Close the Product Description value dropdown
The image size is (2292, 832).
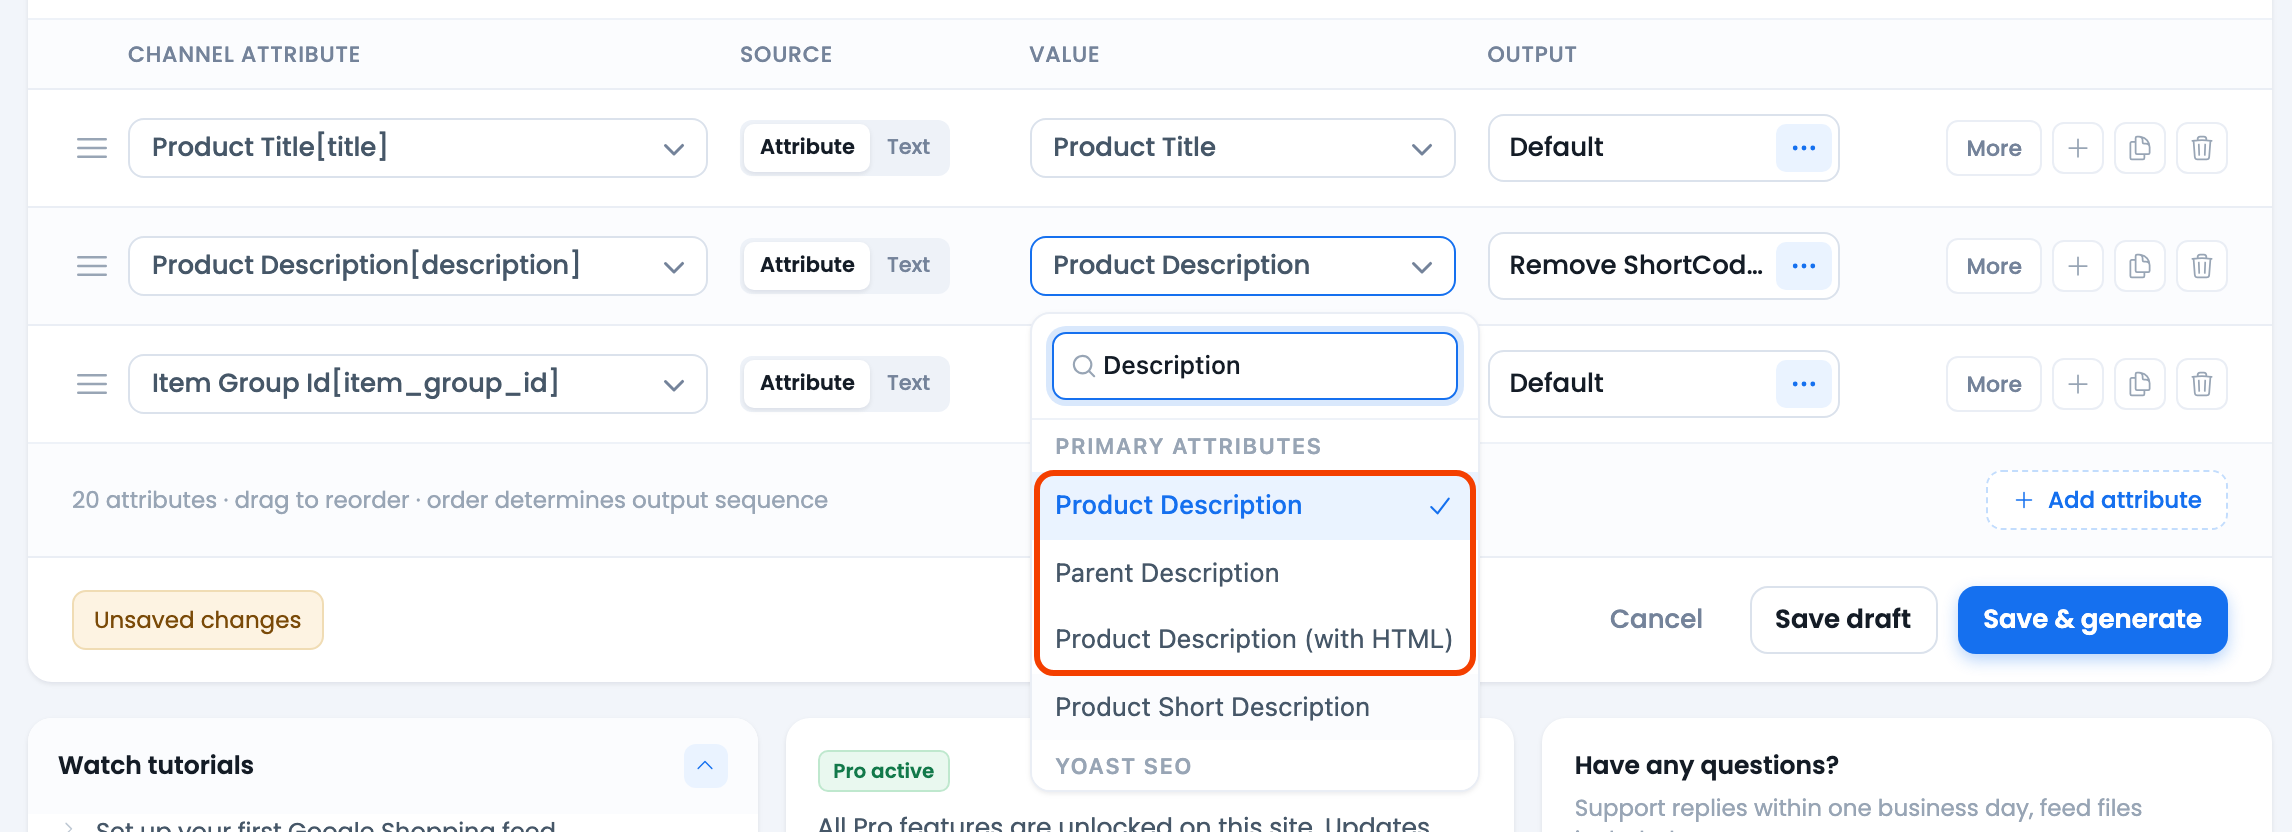(x=1242, y=266)
